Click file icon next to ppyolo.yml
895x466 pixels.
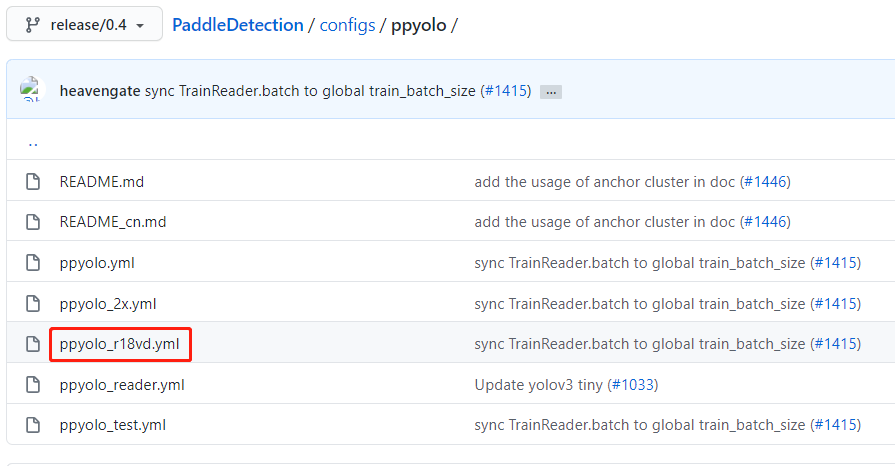33,263
